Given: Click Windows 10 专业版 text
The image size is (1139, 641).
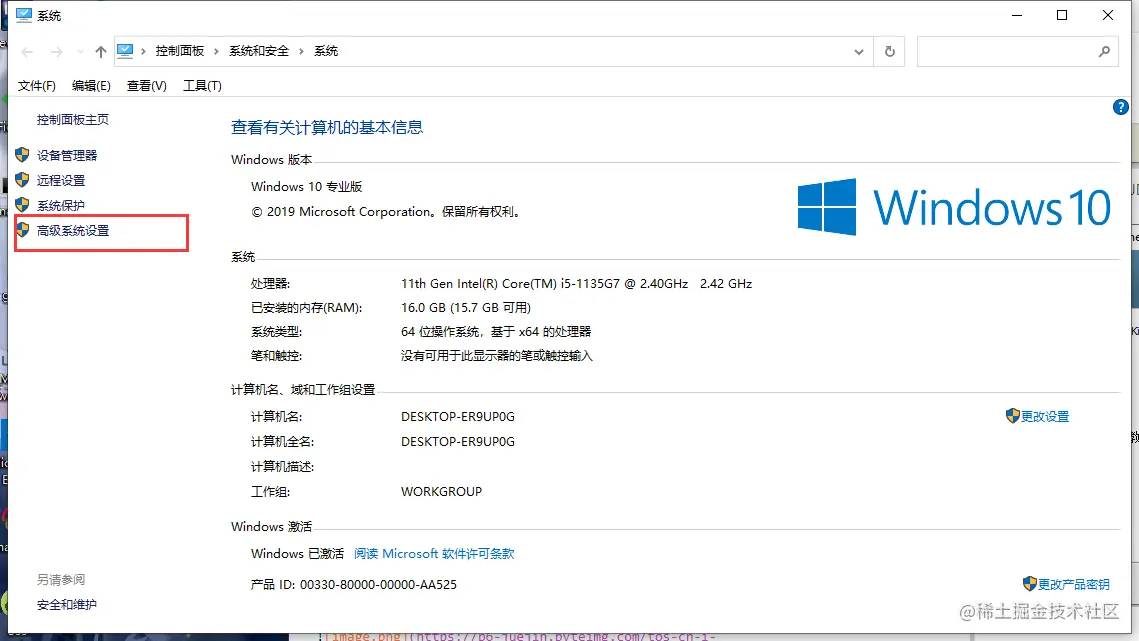Looking at the screenshot, I should point(307,187).
